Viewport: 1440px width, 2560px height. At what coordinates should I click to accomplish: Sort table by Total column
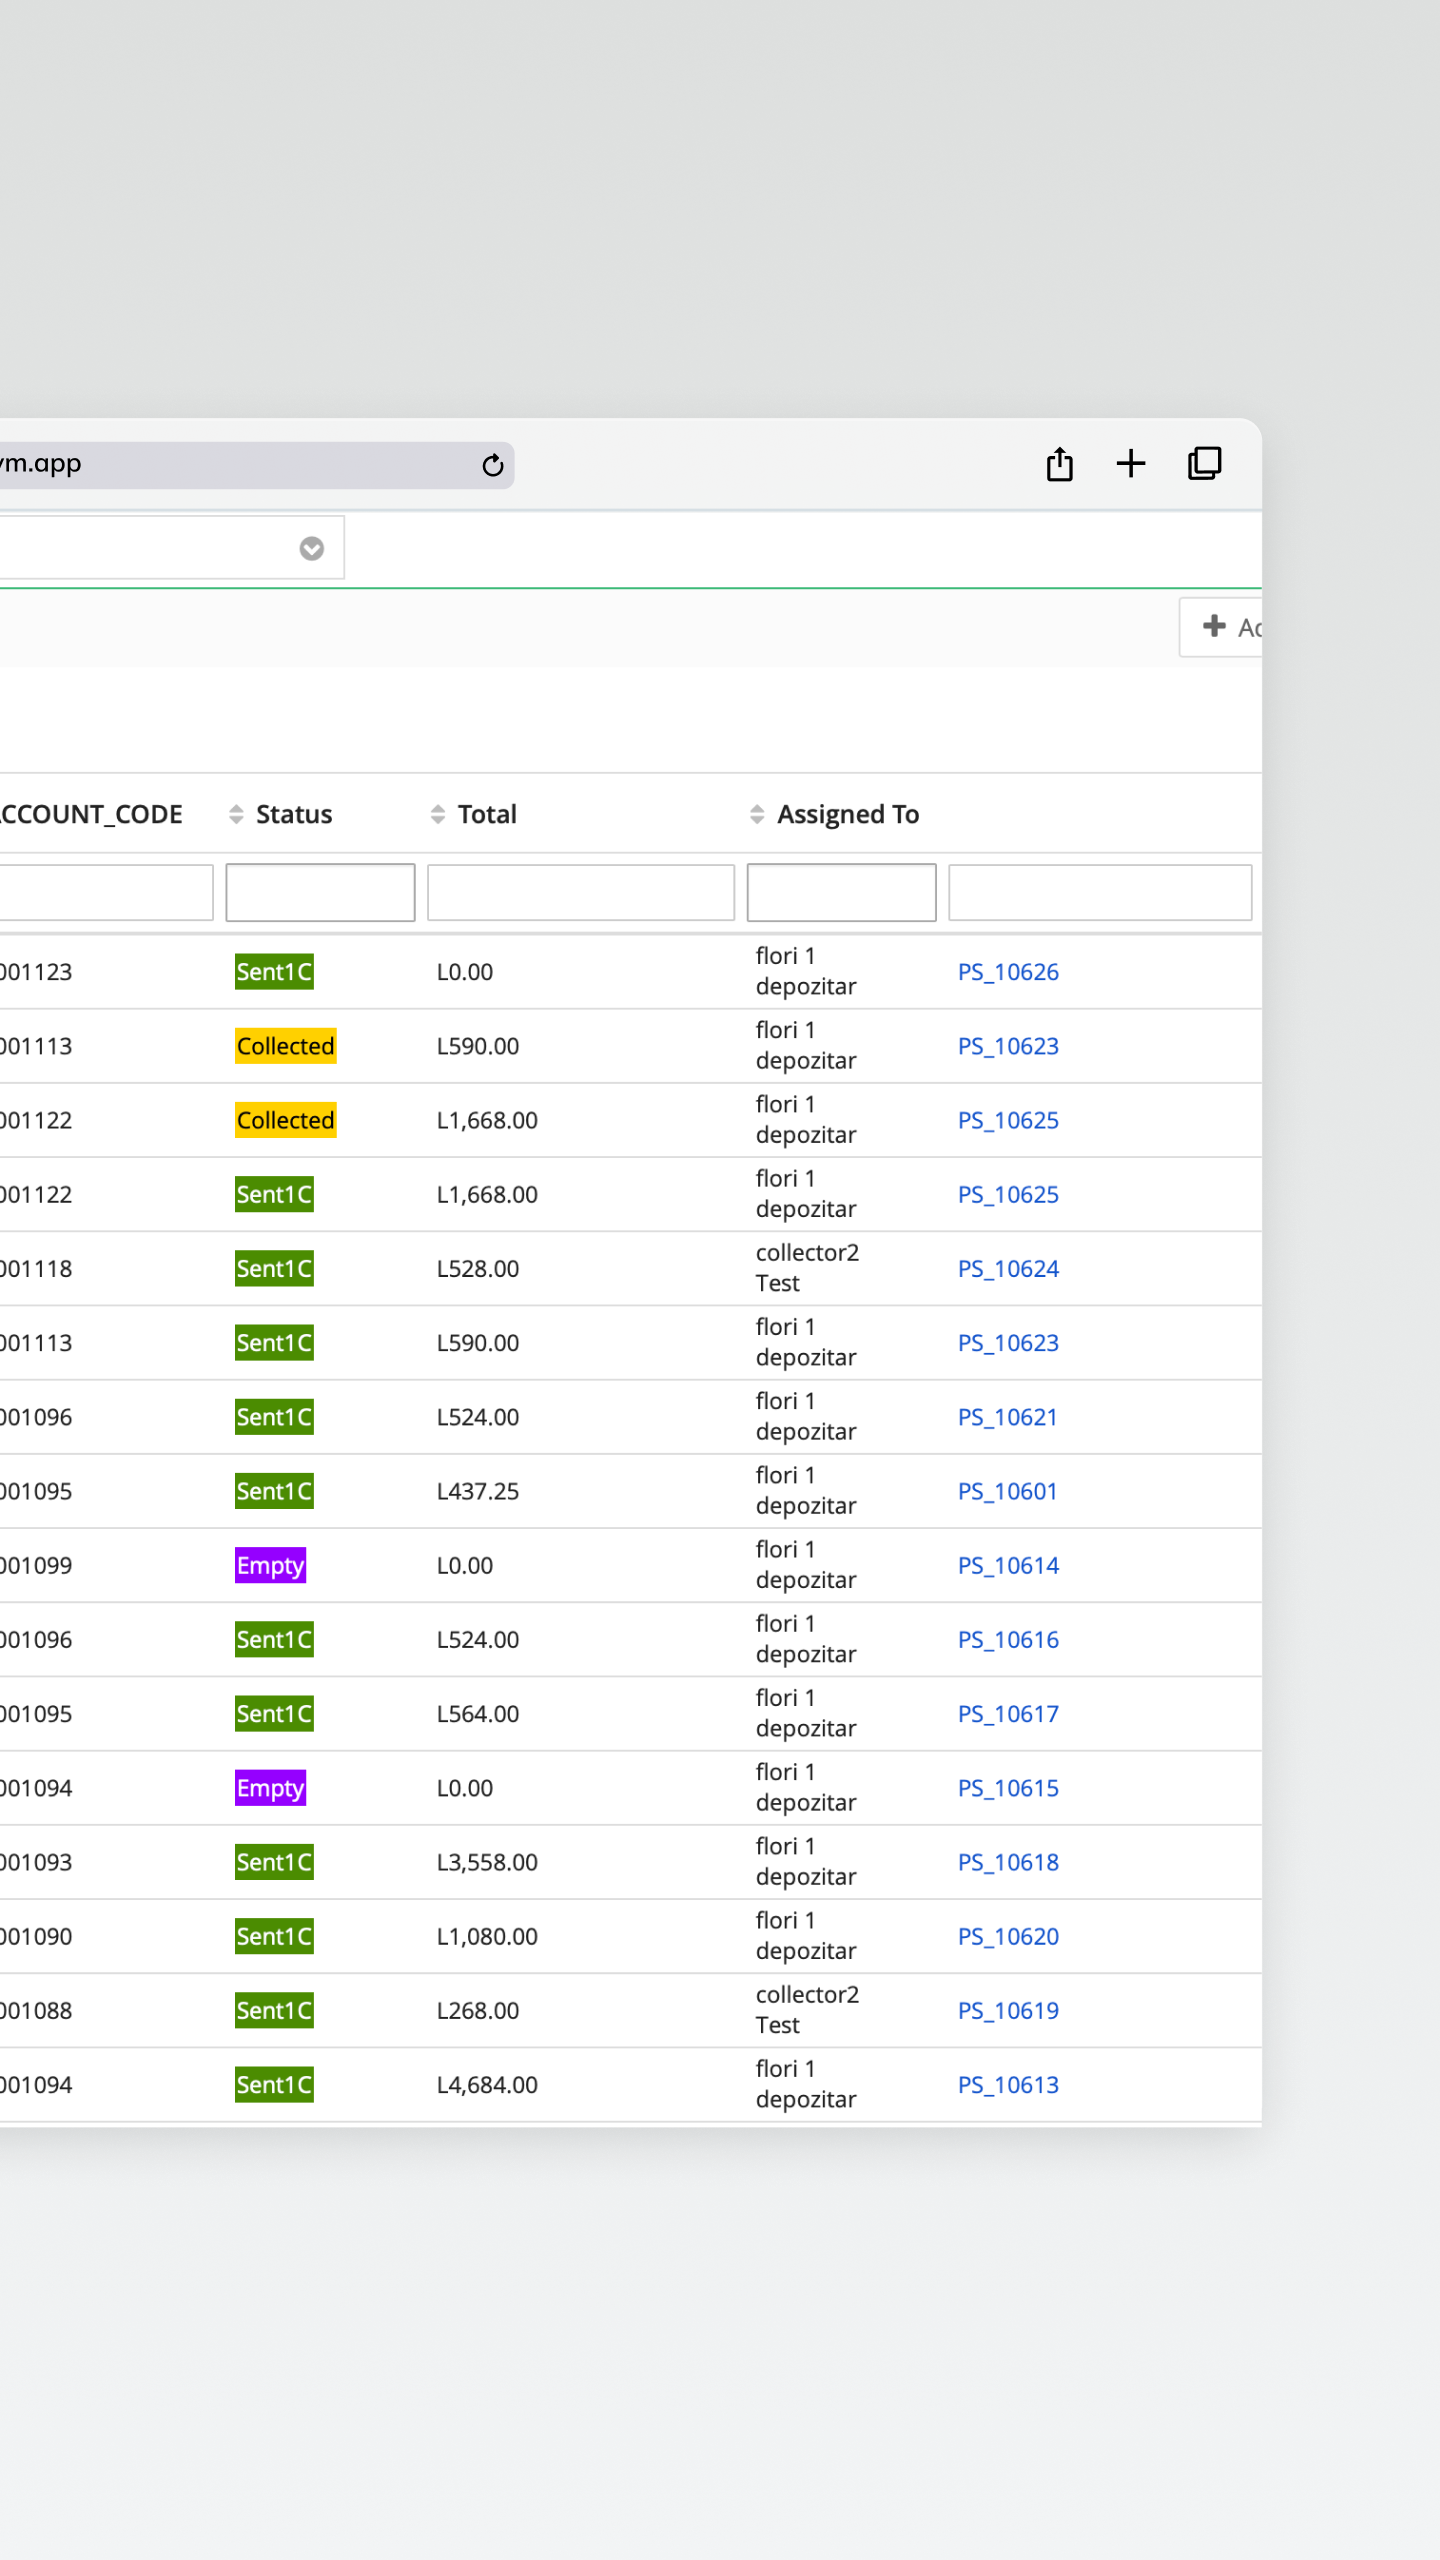pos(486,814)
